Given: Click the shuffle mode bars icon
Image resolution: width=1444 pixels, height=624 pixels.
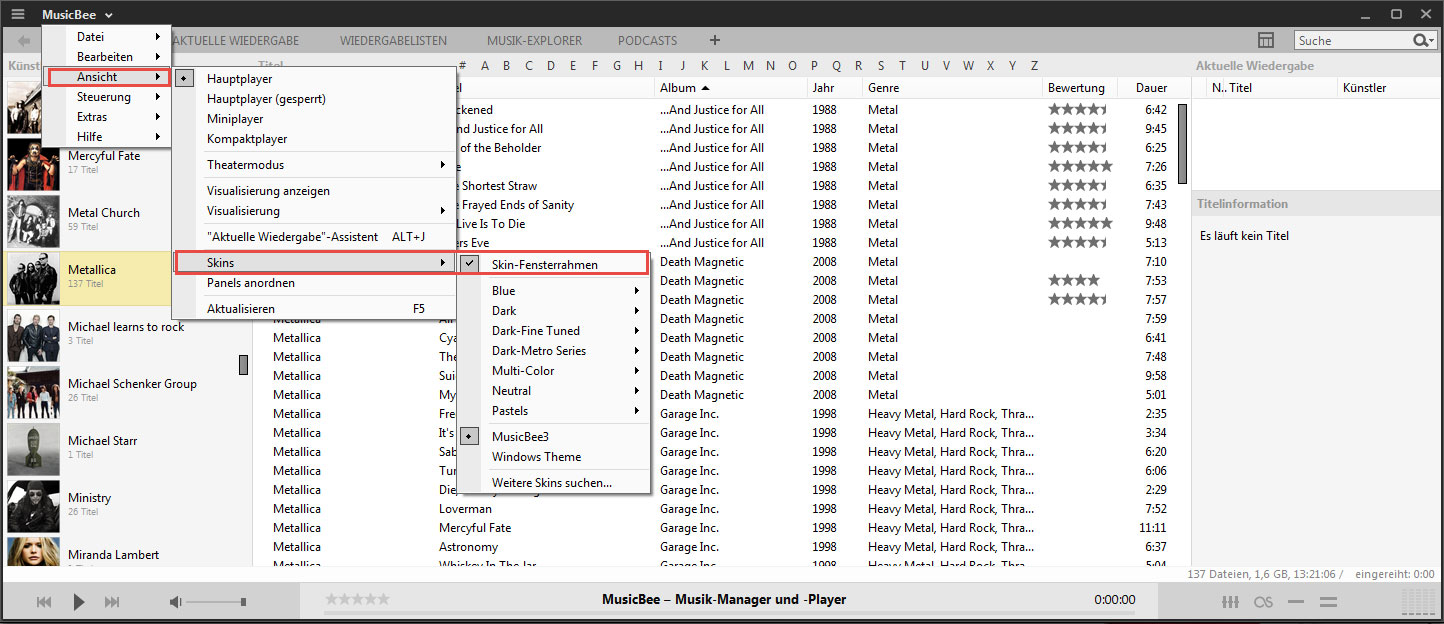Looking at the screenshot, I should (1329, 602).
